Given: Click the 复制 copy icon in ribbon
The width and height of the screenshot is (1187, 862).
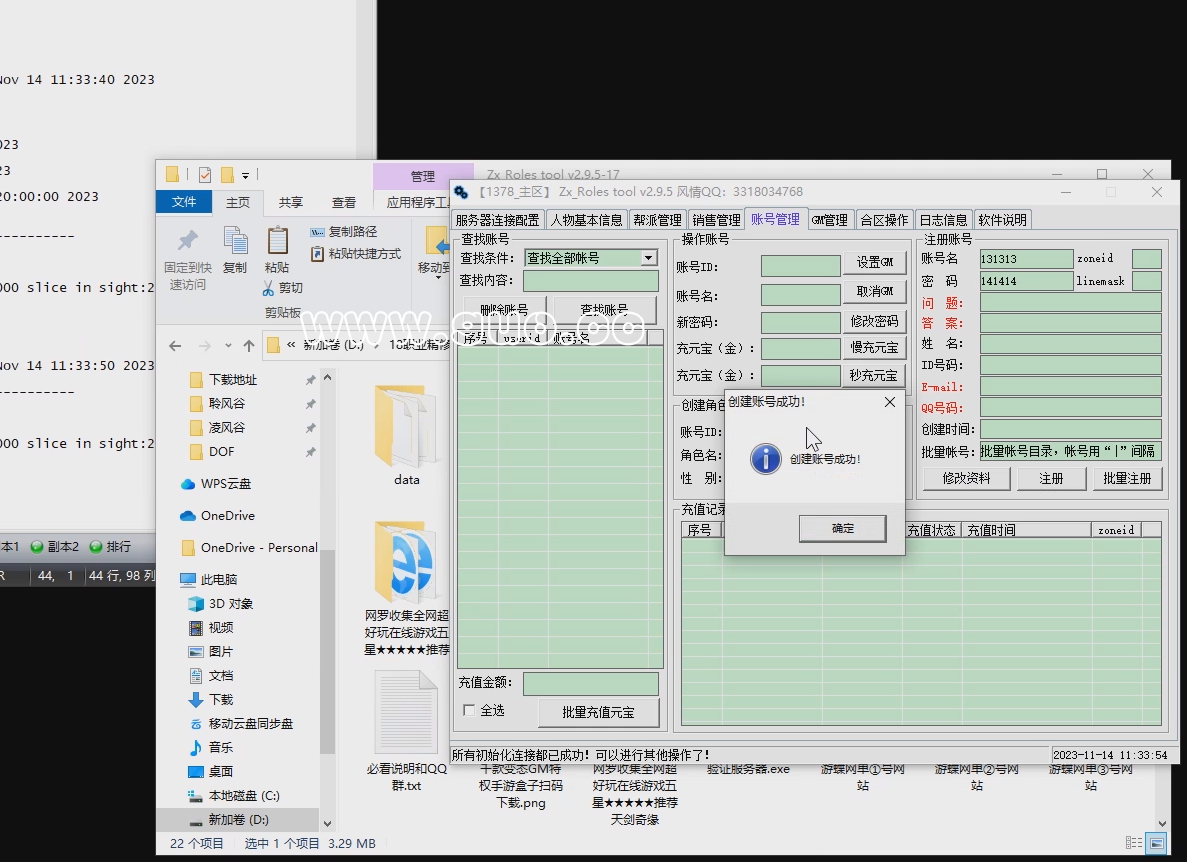Looking at the screenshot, I should point(235,242).
